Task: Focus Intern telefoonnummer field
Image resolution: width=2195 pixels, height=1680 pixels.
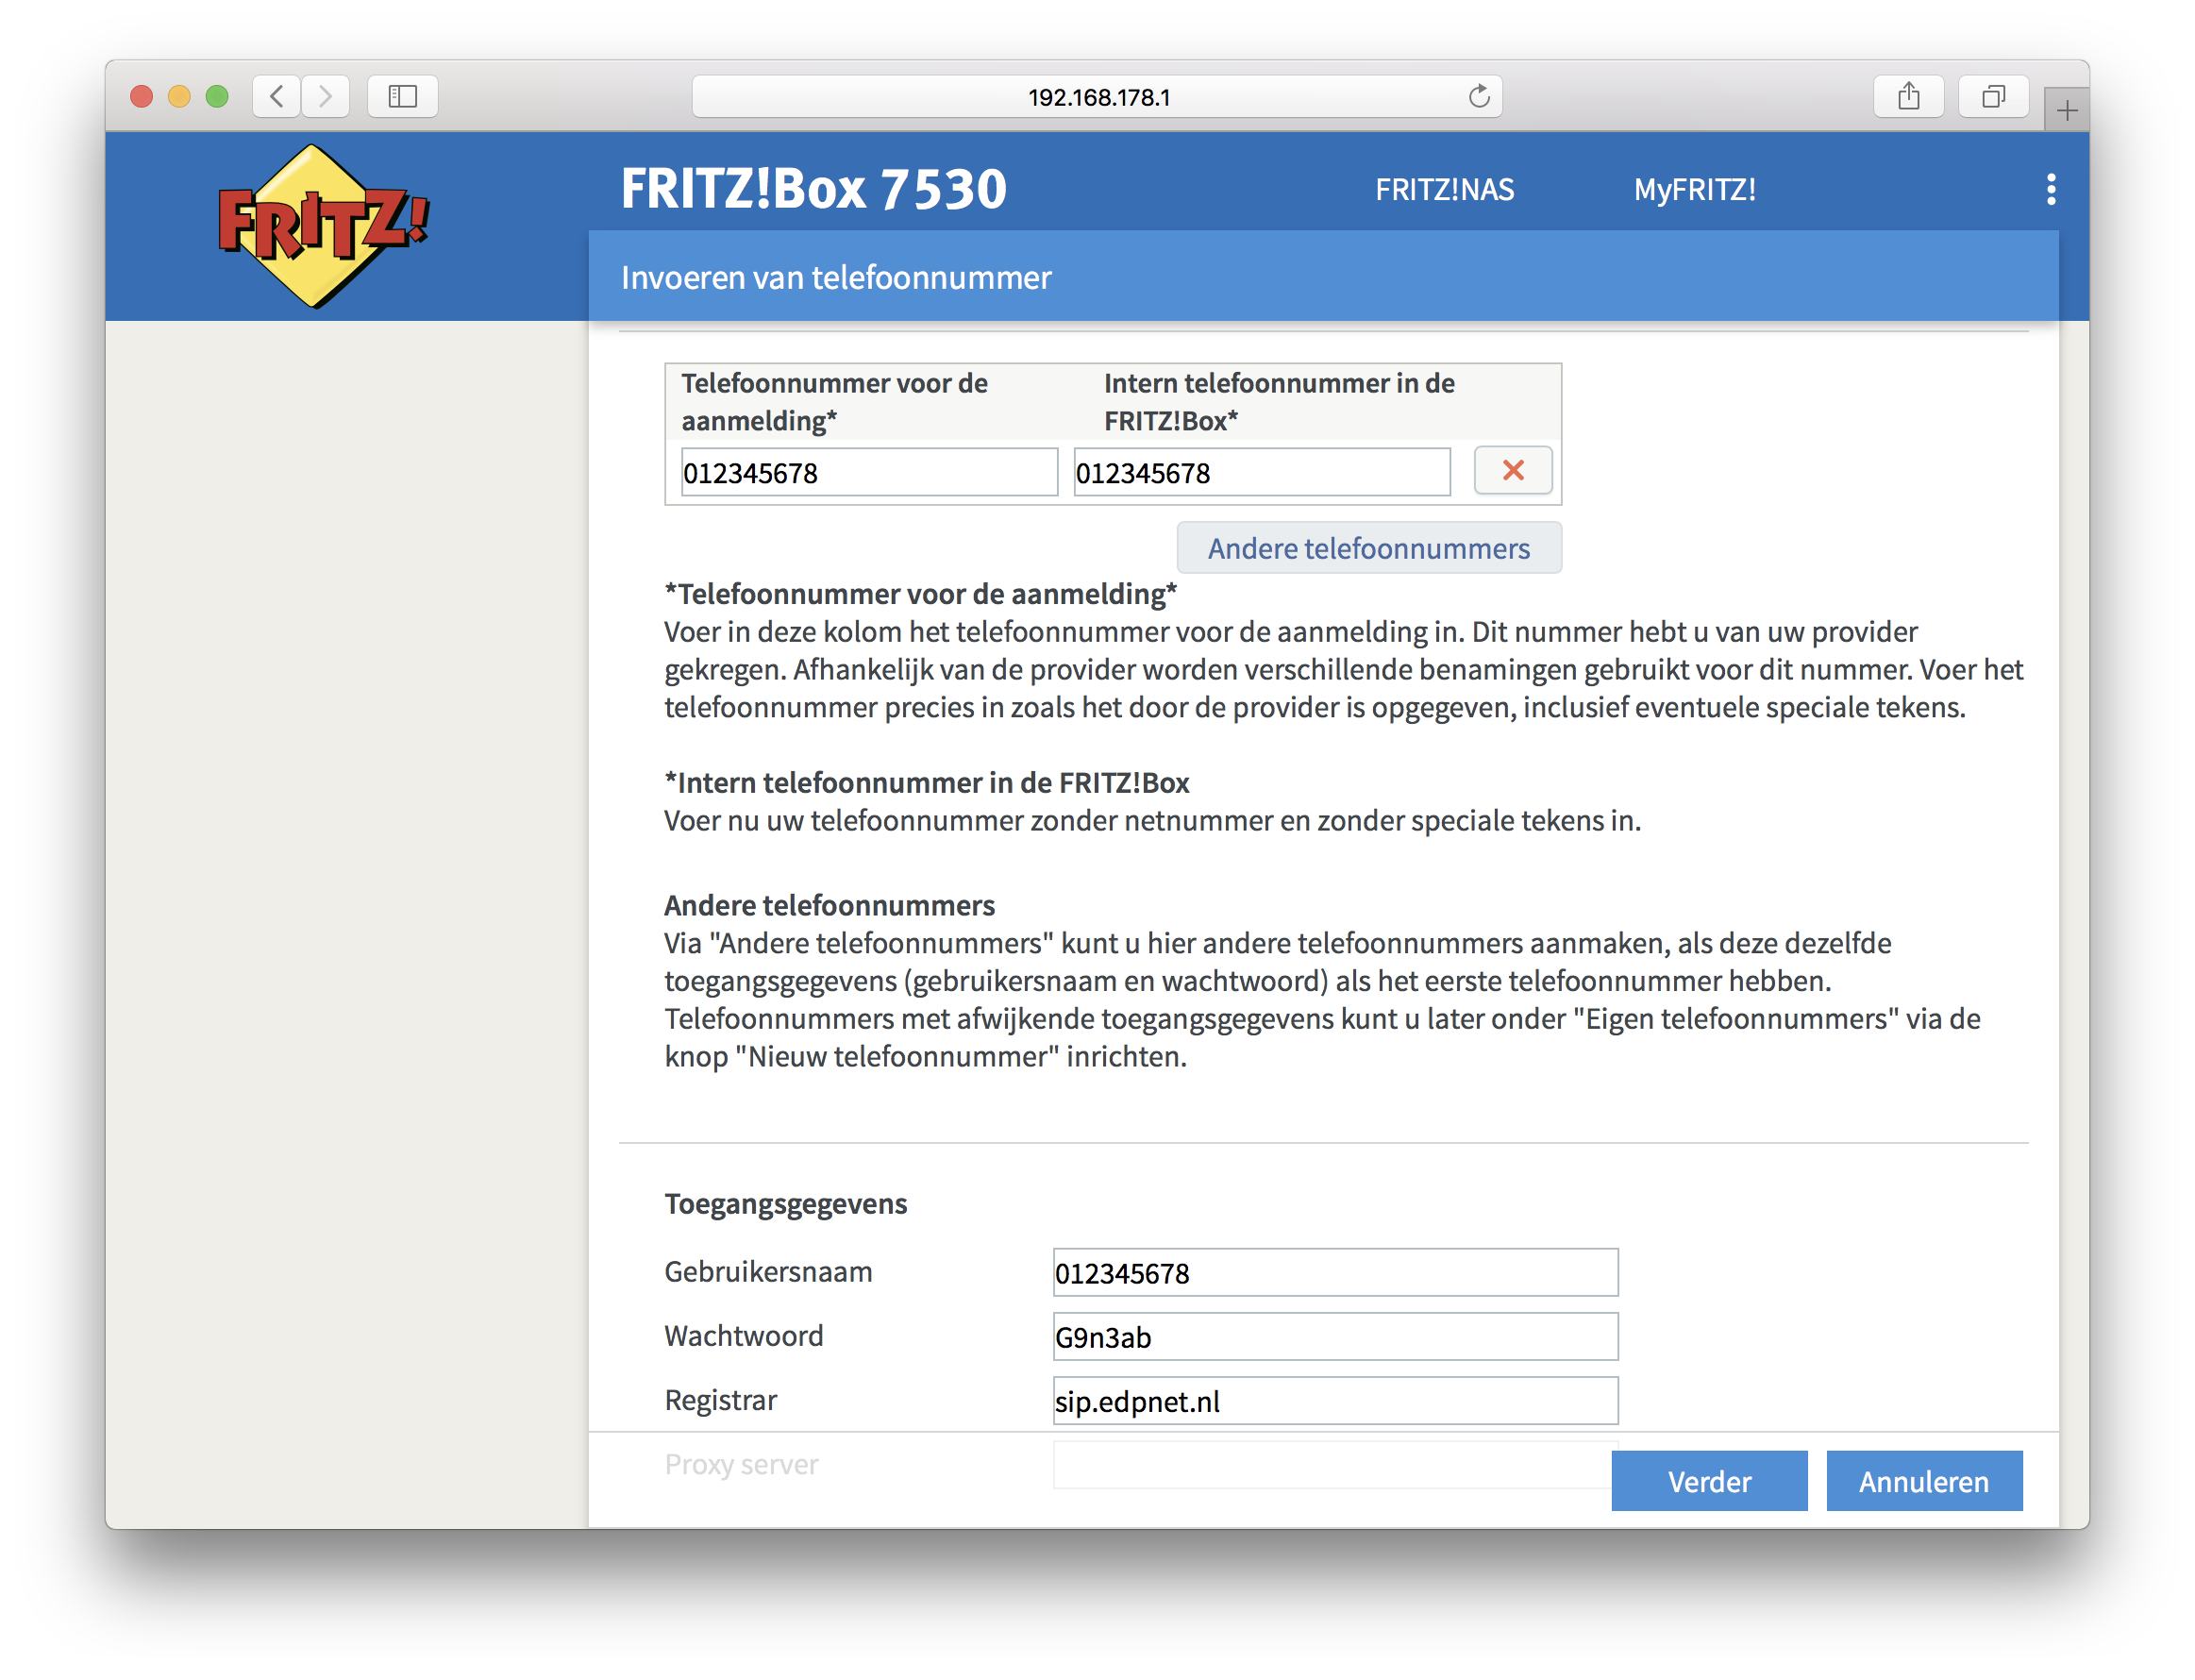Action: pos(1261,472)
